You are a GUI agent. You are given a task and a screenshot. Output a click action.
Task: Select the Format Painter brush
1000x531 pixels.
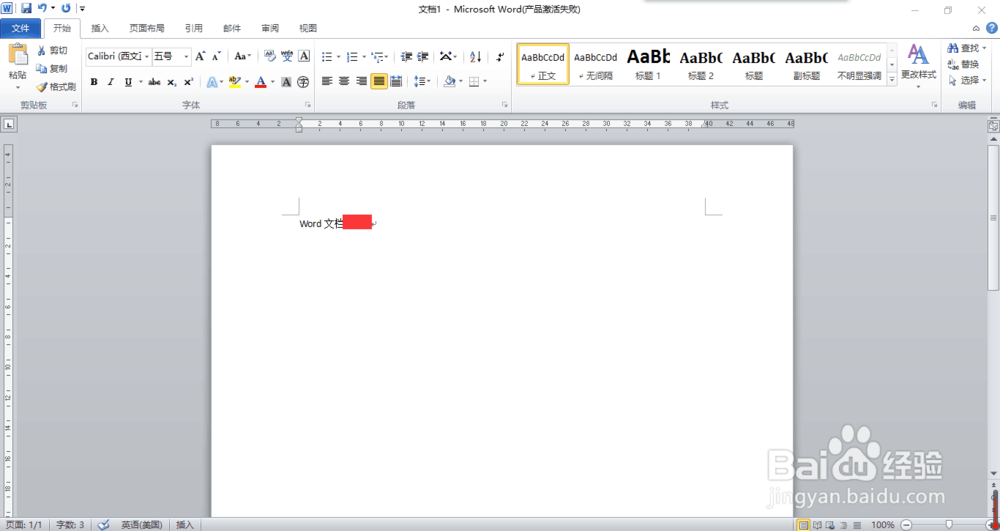(x=42, y=87)
